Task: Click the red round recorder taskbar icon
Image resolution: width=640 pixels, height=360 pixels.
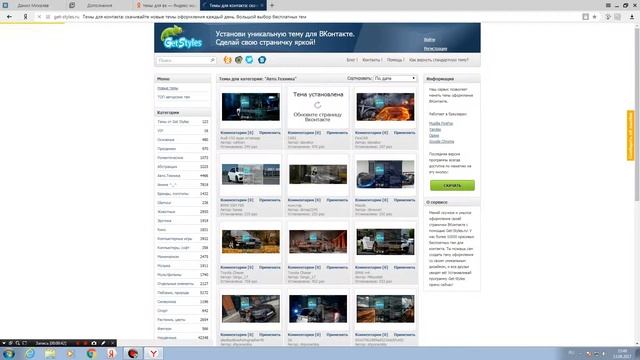Action: 133,353
